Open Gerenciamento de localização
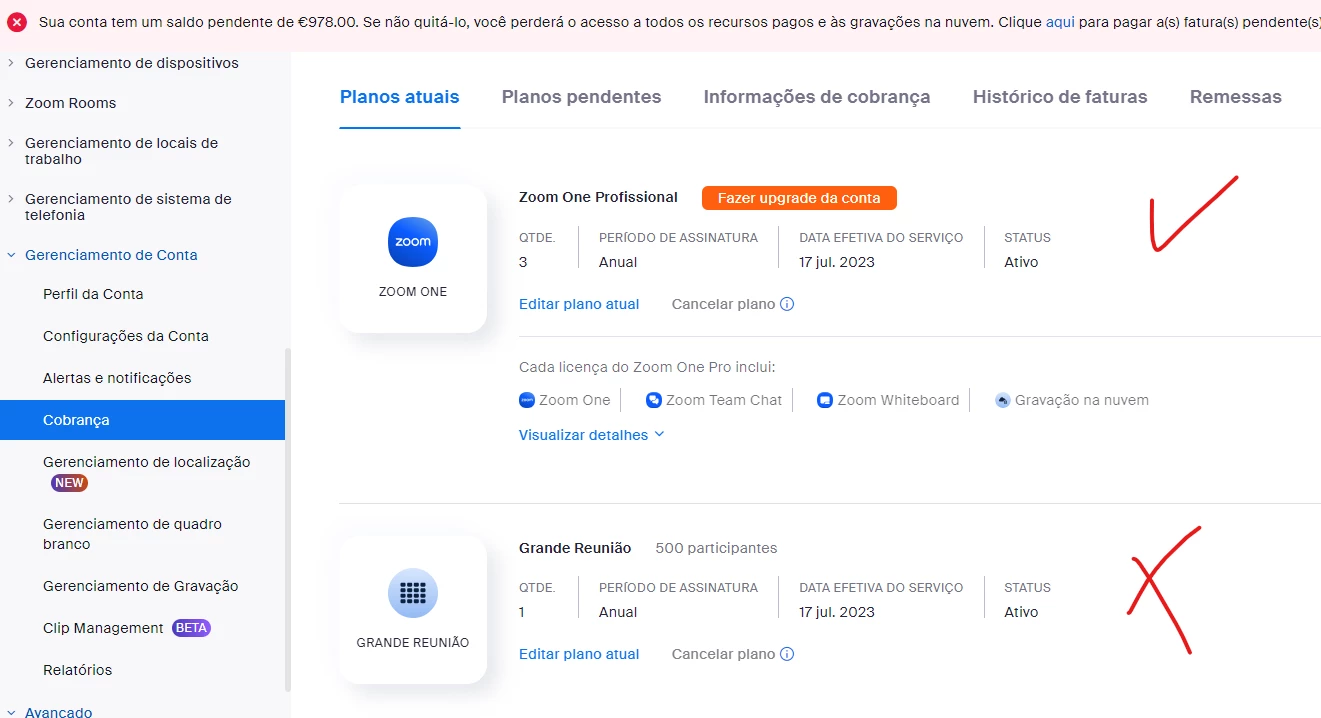1321x718 pixels. point(147,462)
